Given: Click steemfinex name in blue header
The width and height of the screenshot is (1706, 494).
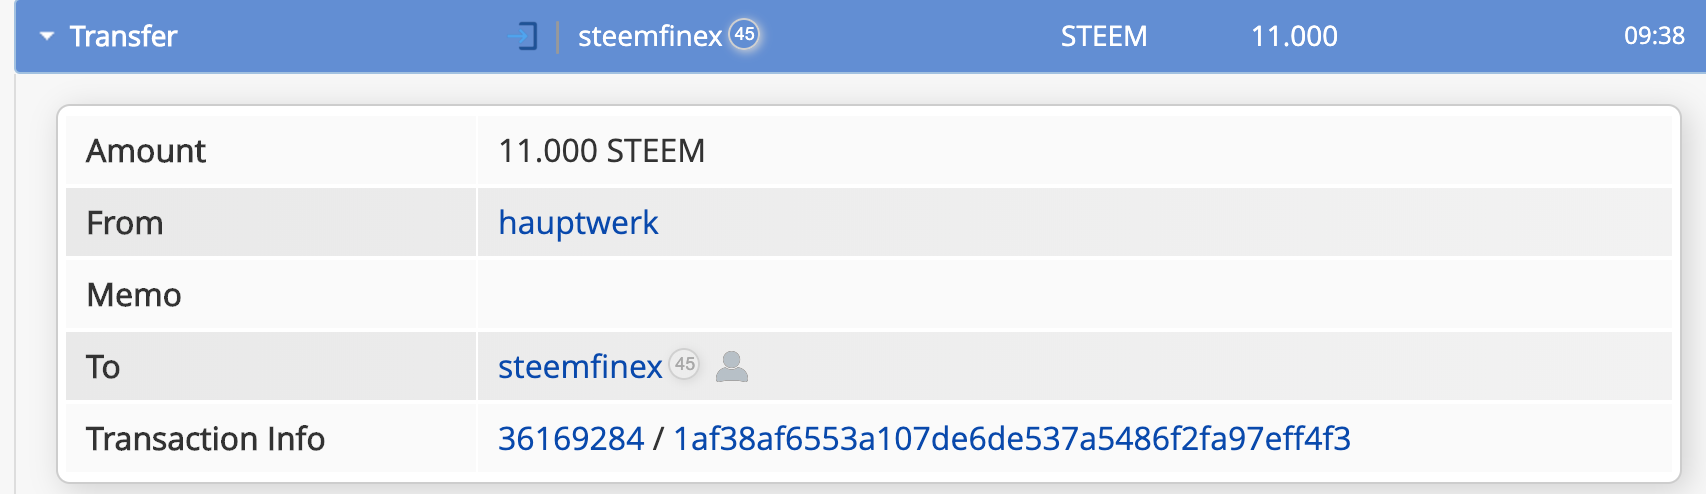Looking at the screenshot, I should 650,37.
